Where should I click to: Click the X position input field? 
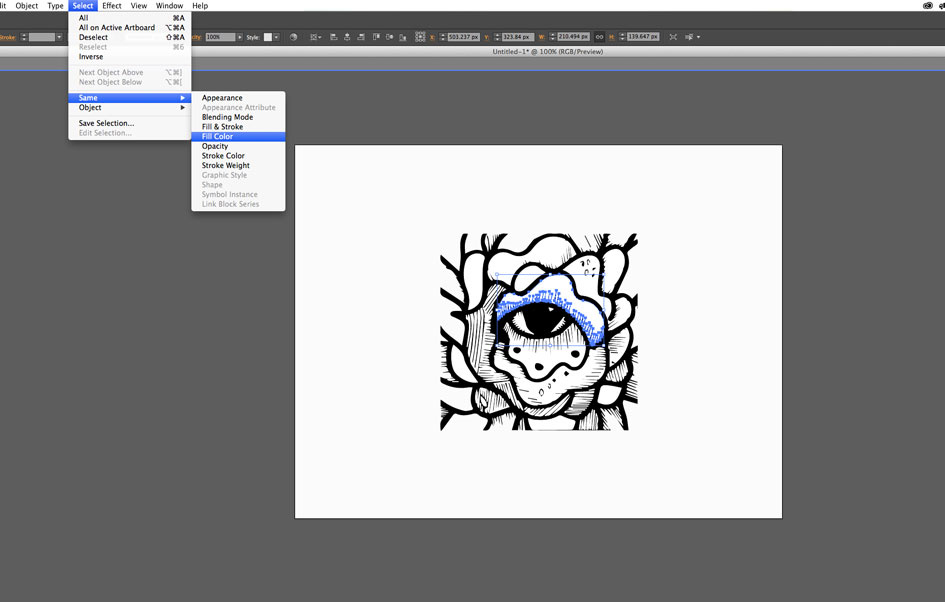462,37
